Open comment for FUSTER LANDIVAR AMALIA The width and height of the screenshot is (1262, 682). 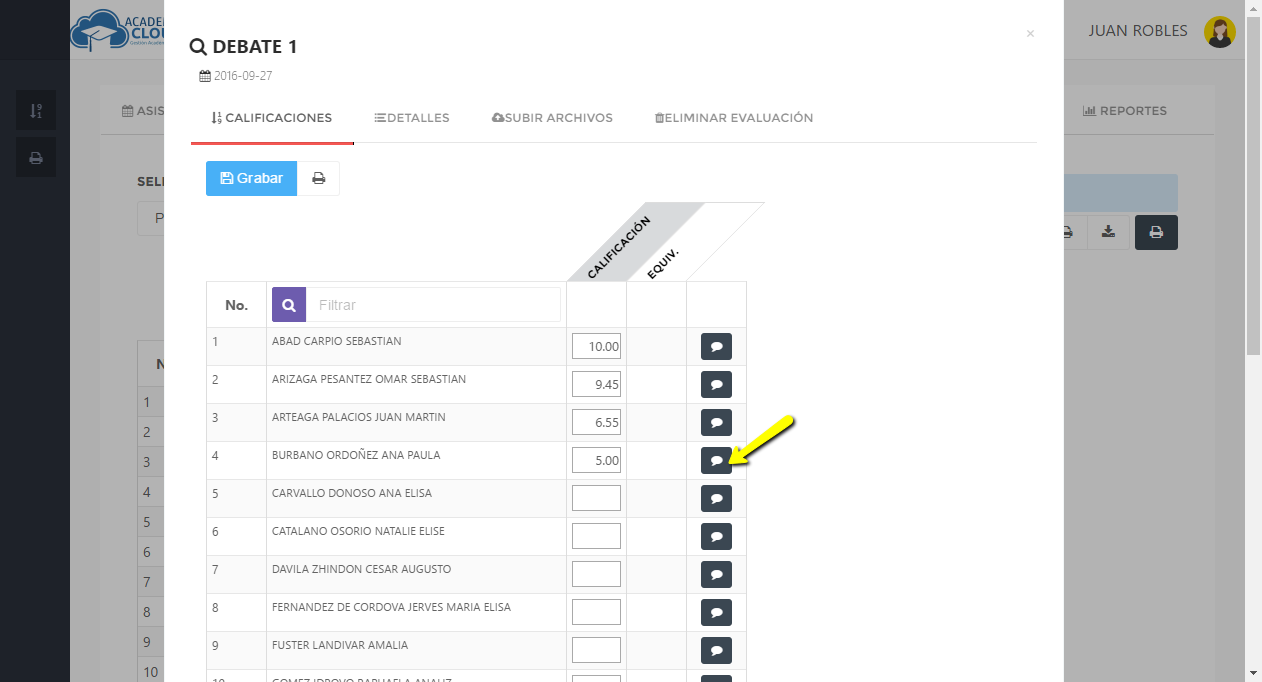pyautogui.click(x=716, y=651)
